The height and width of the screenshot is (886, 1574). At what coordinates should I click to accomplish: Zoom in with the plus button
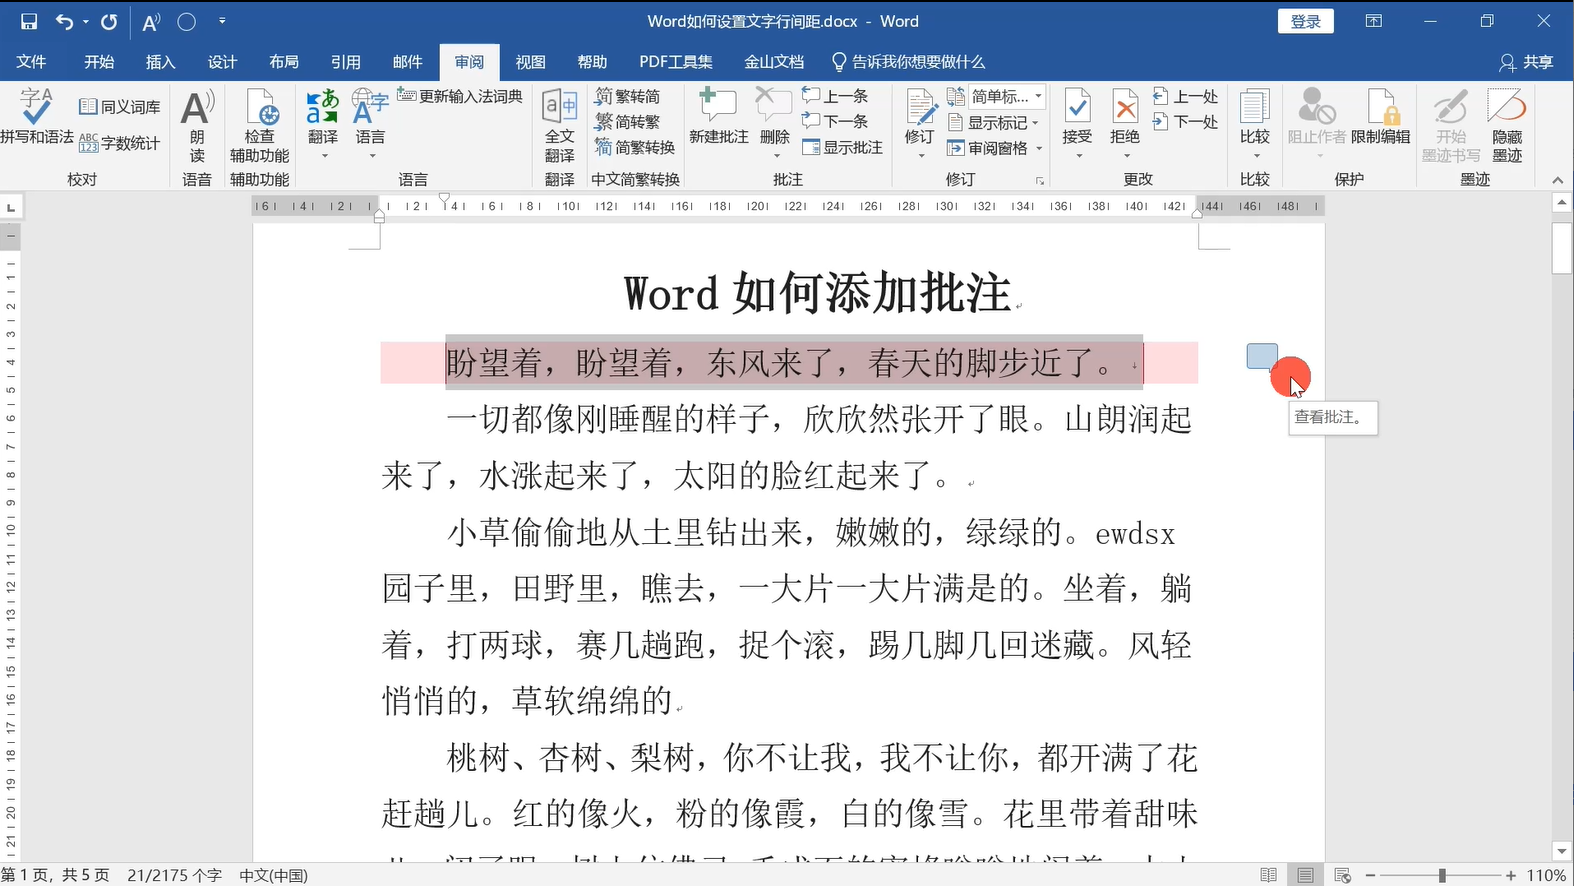coord(1511,875)
